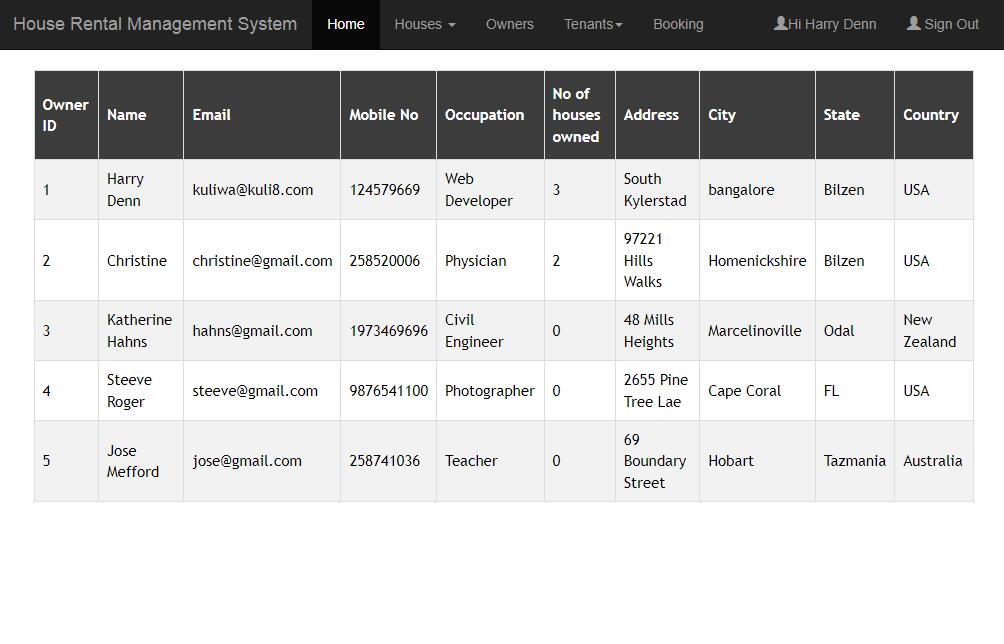Click the Steeve Roger name cell

(129, 391)
